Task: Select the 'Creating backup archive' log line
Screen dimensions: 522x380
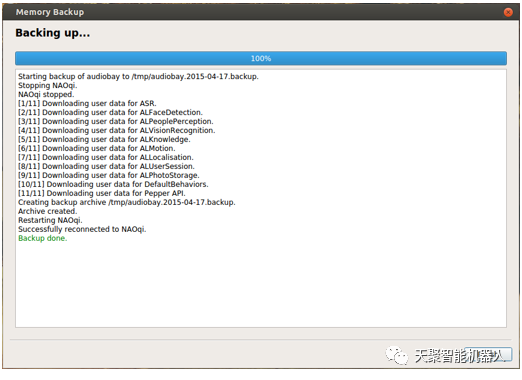Action: pos(127,202)
